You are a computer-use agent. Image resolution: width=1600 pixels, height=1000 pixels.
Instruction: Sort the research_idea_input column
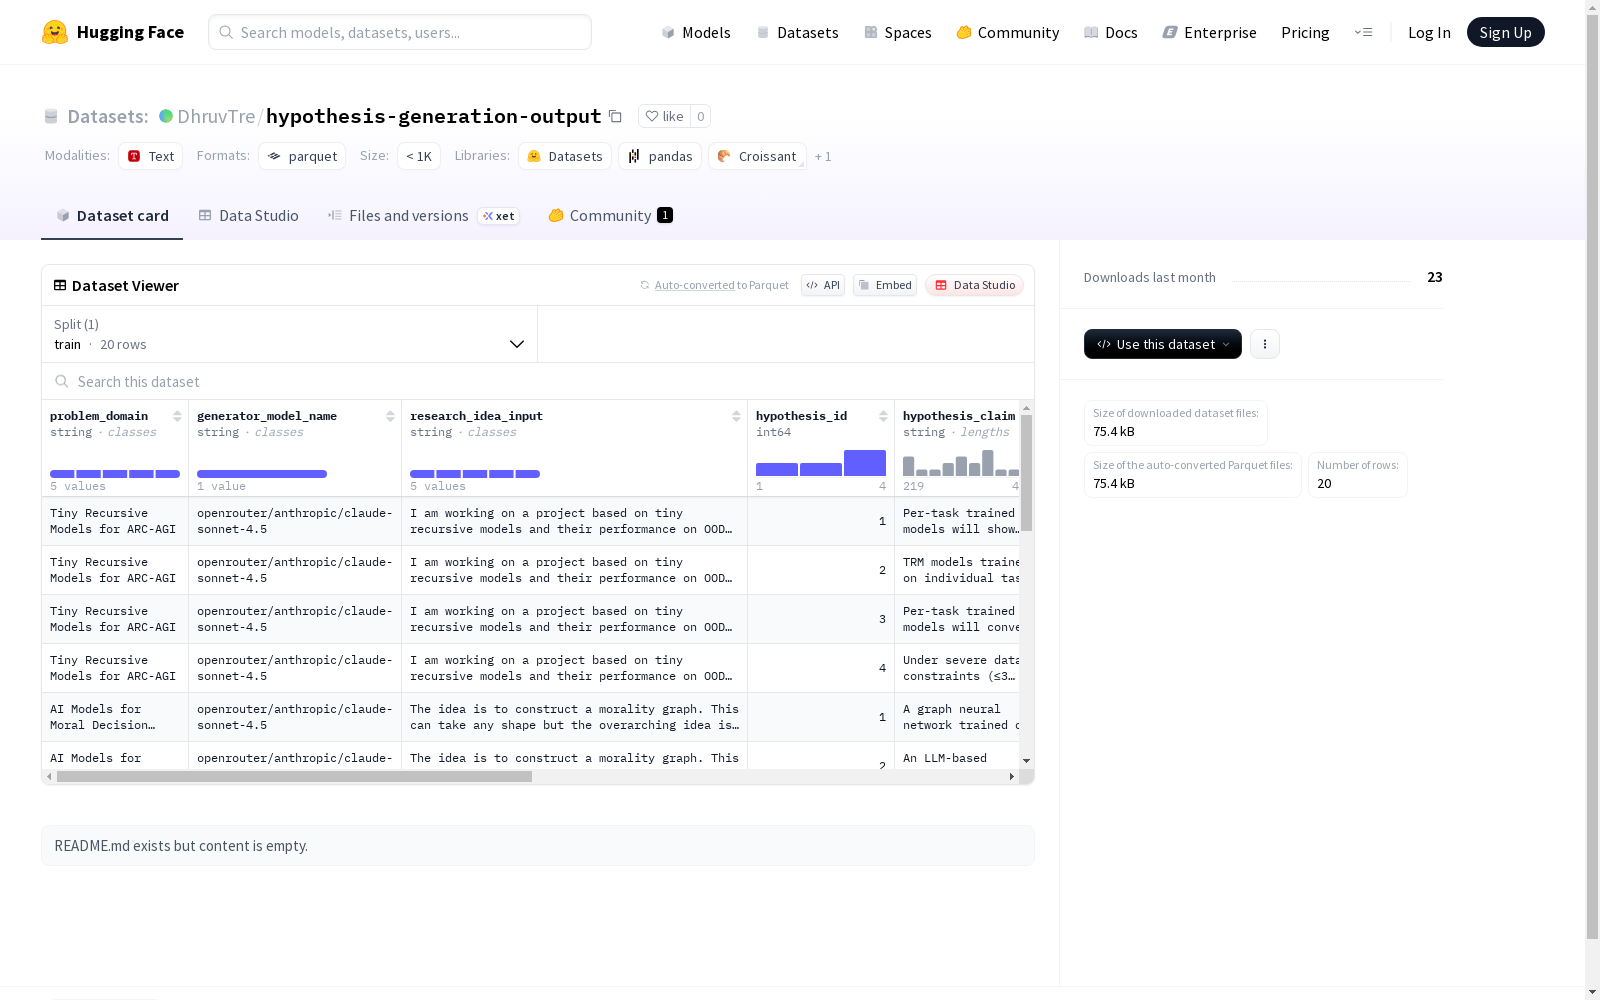tap(736, 416)
